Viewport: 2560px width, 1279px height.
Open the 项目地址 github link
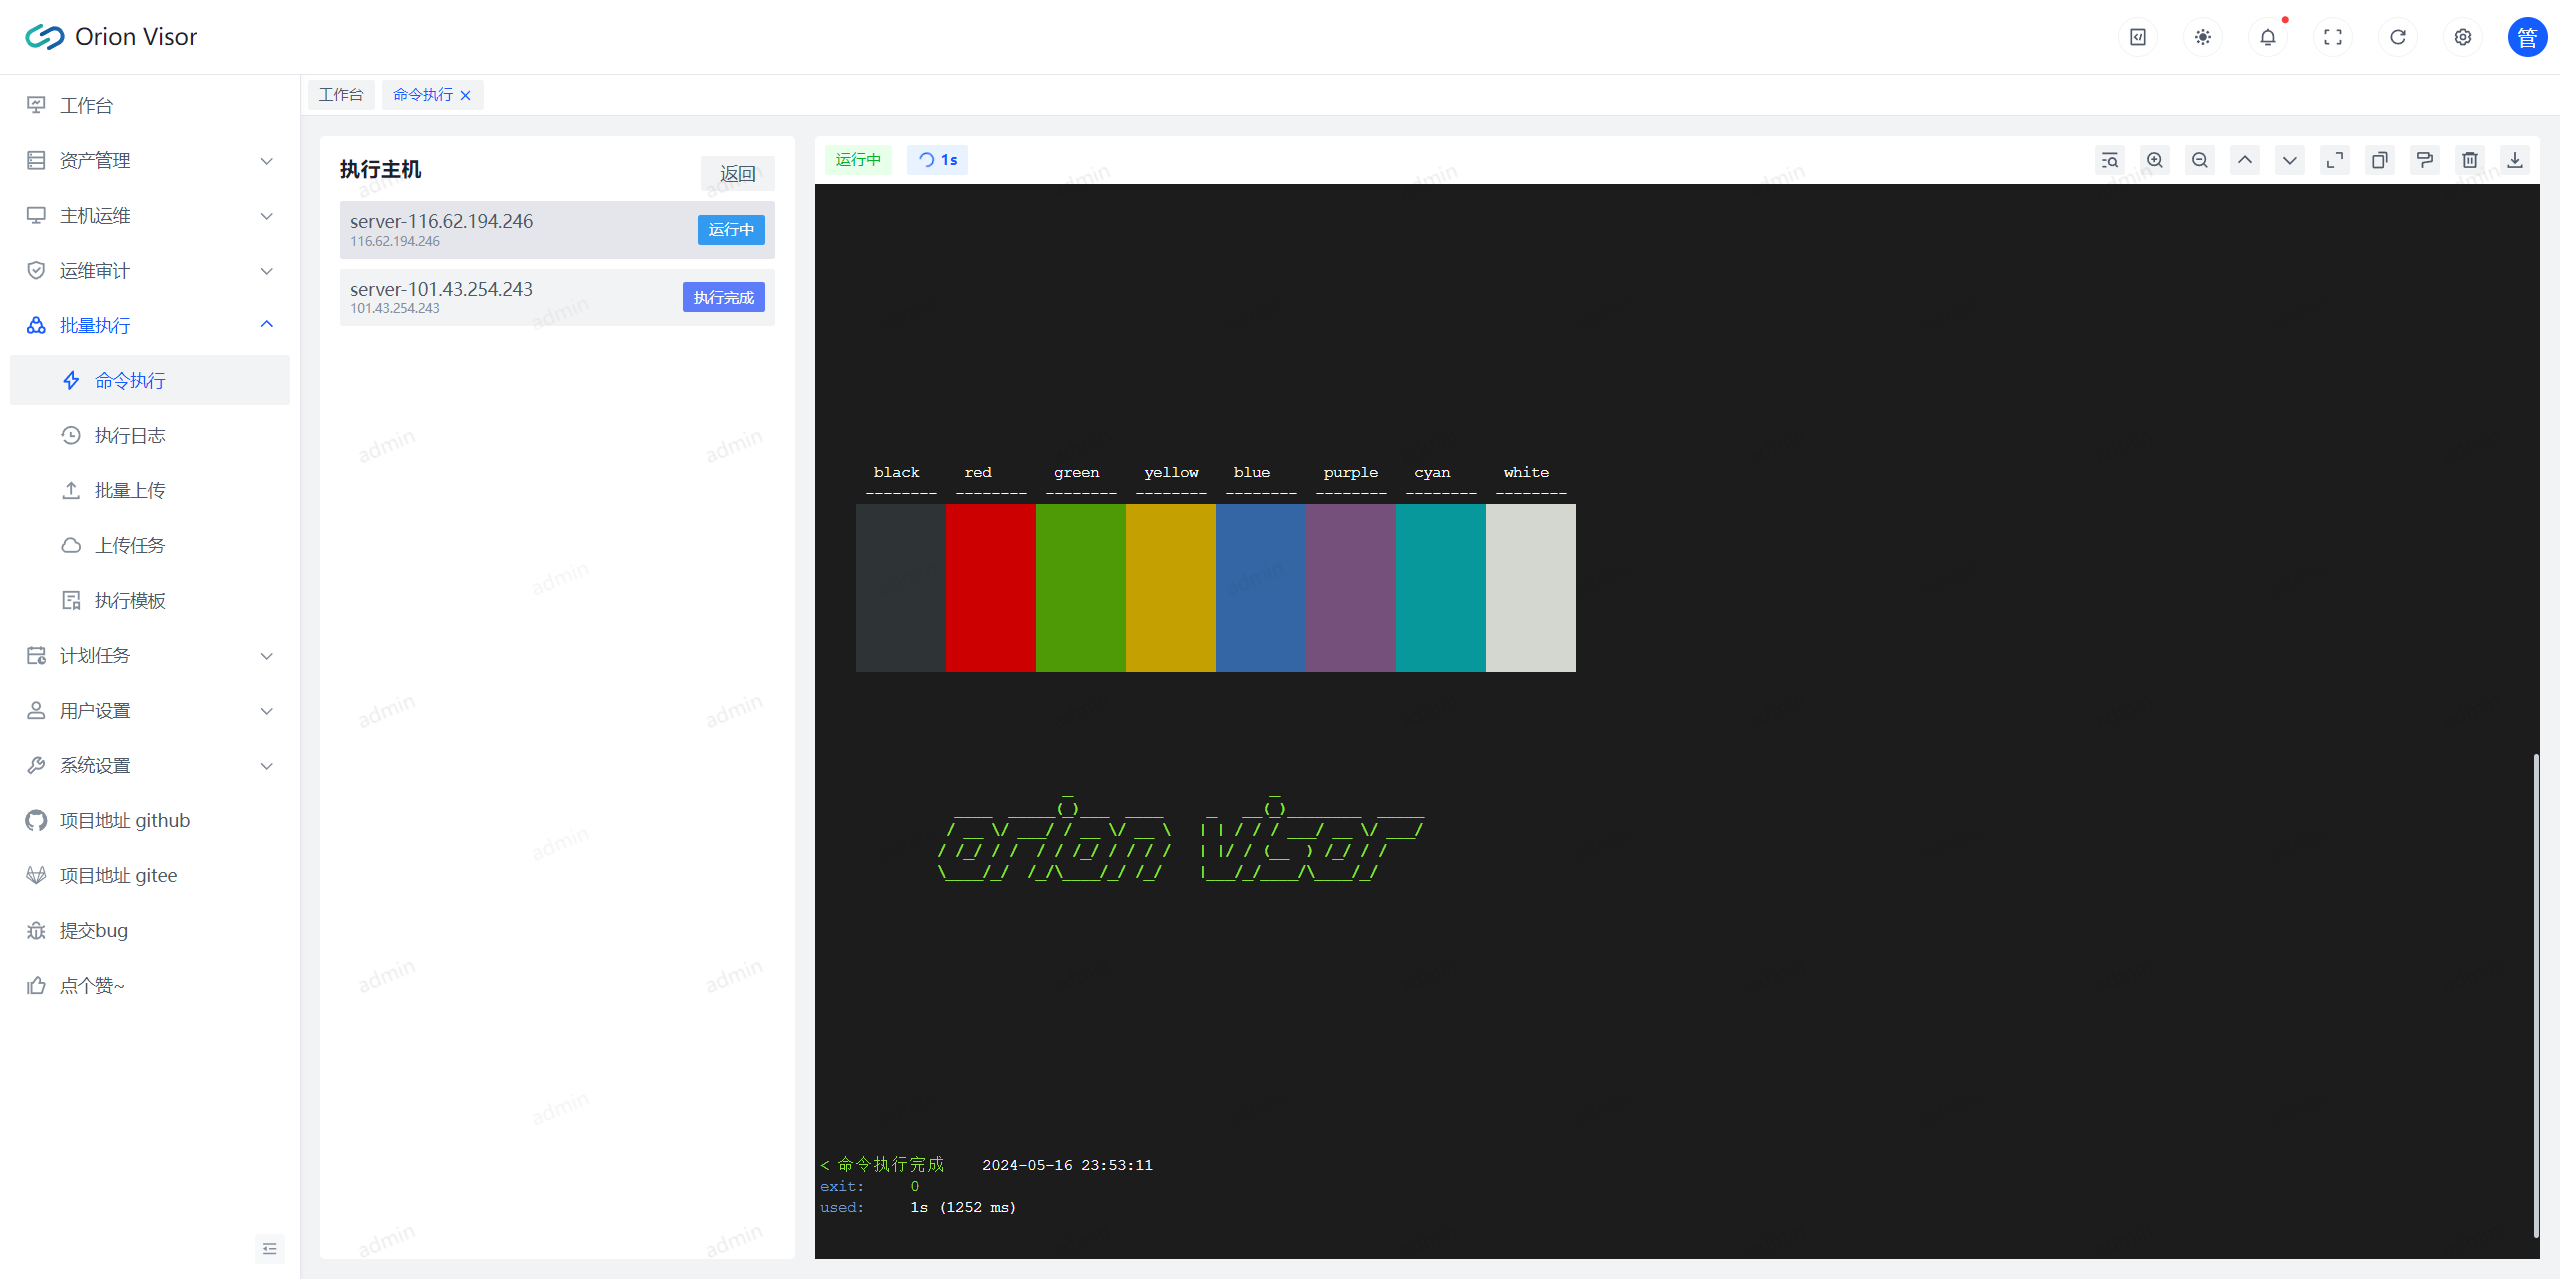[125, 821]
